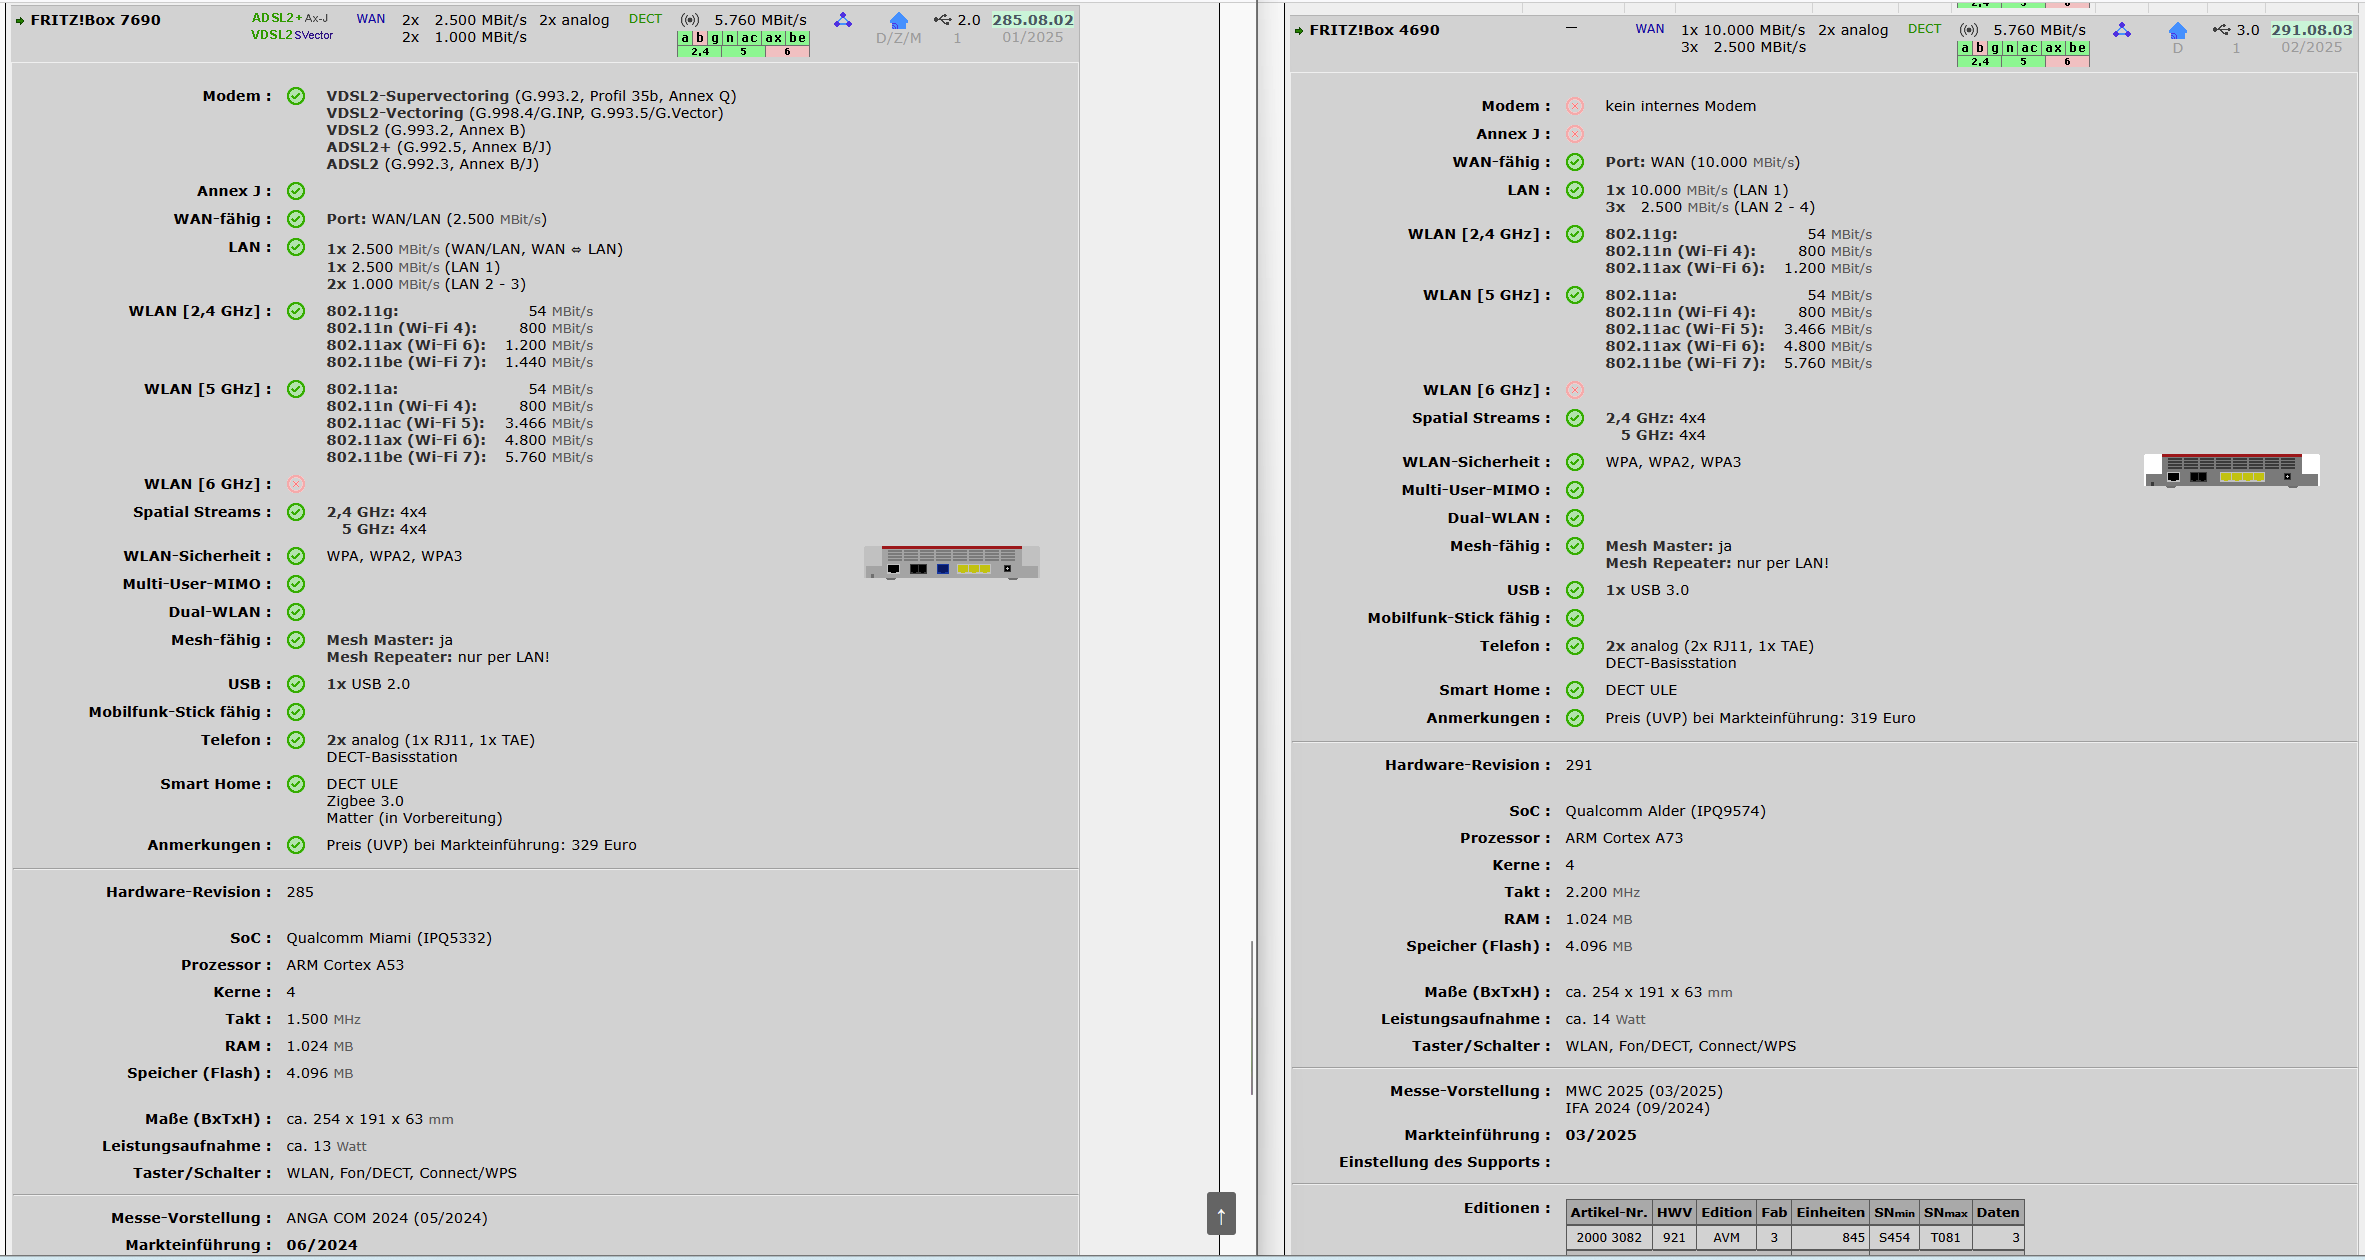Click the FRITZ!Box 4690 title to toggle details
Screen dimensions: 2365x1260
pyautogui.click(x=1374, y=30)
